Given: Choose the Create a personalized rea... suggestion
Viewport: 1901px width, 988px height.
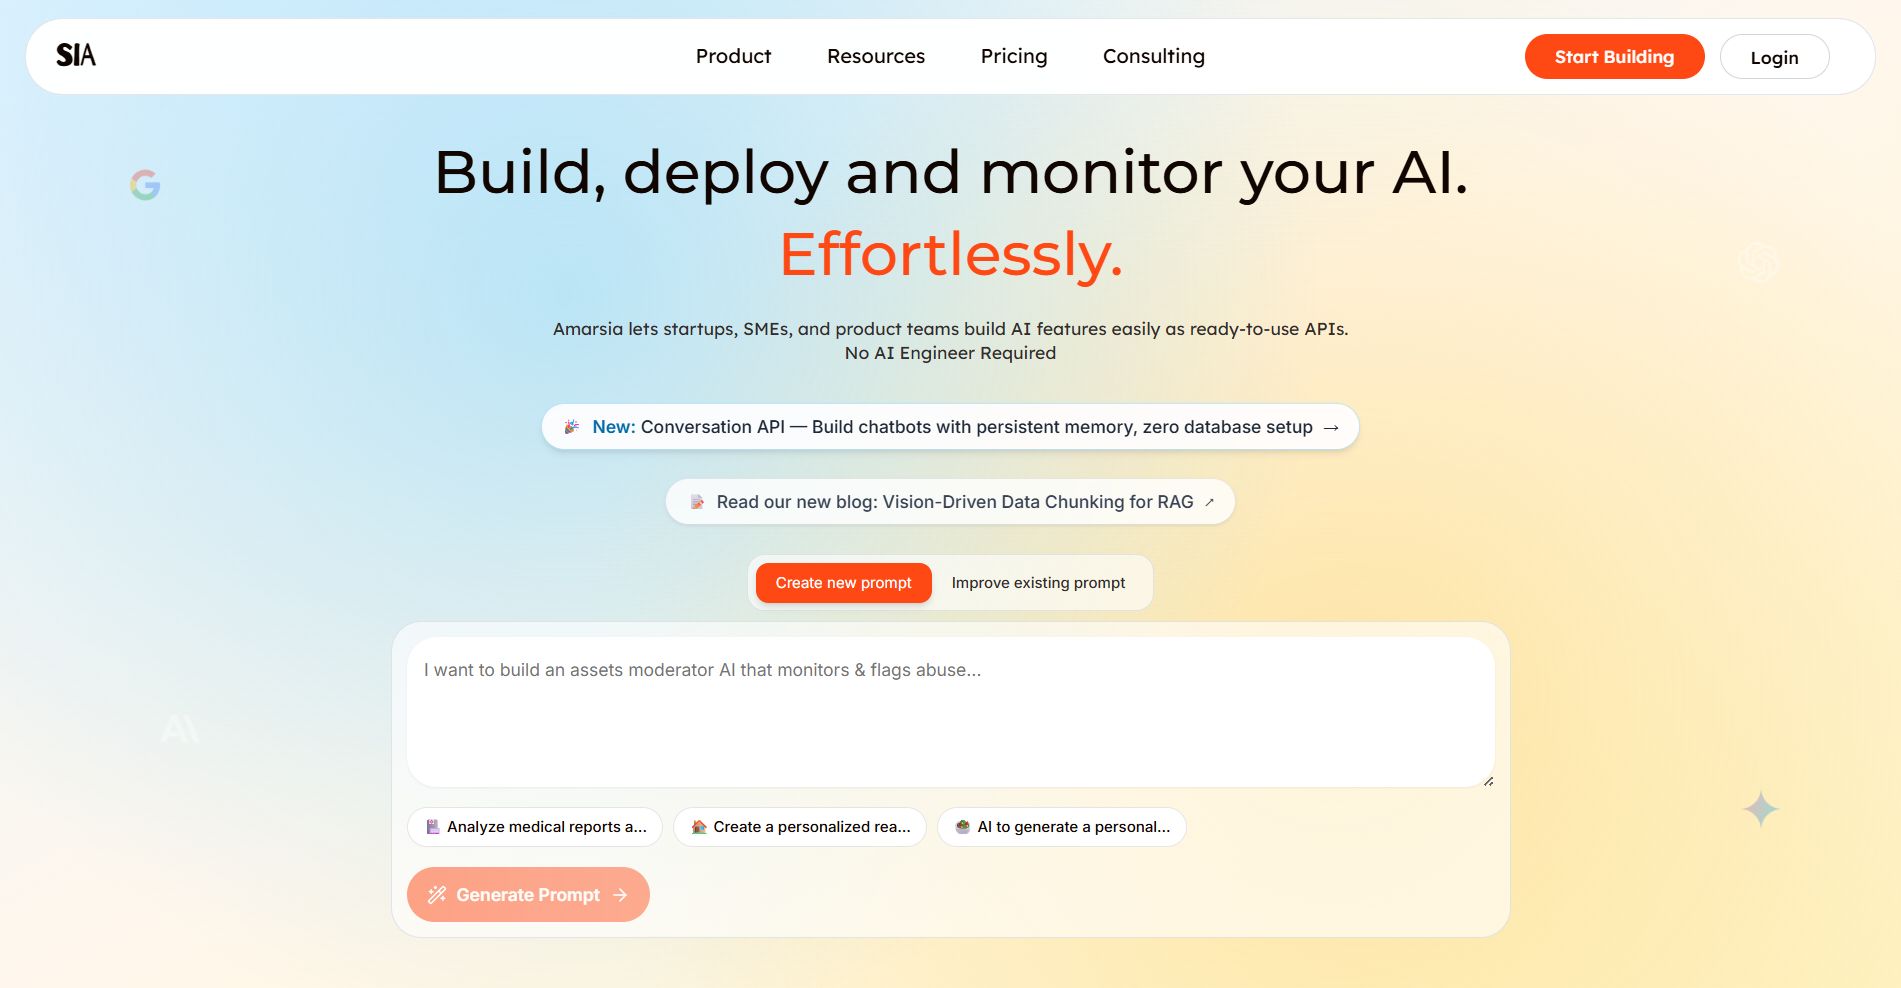Looking at the screenshot, I should (800, 827).
